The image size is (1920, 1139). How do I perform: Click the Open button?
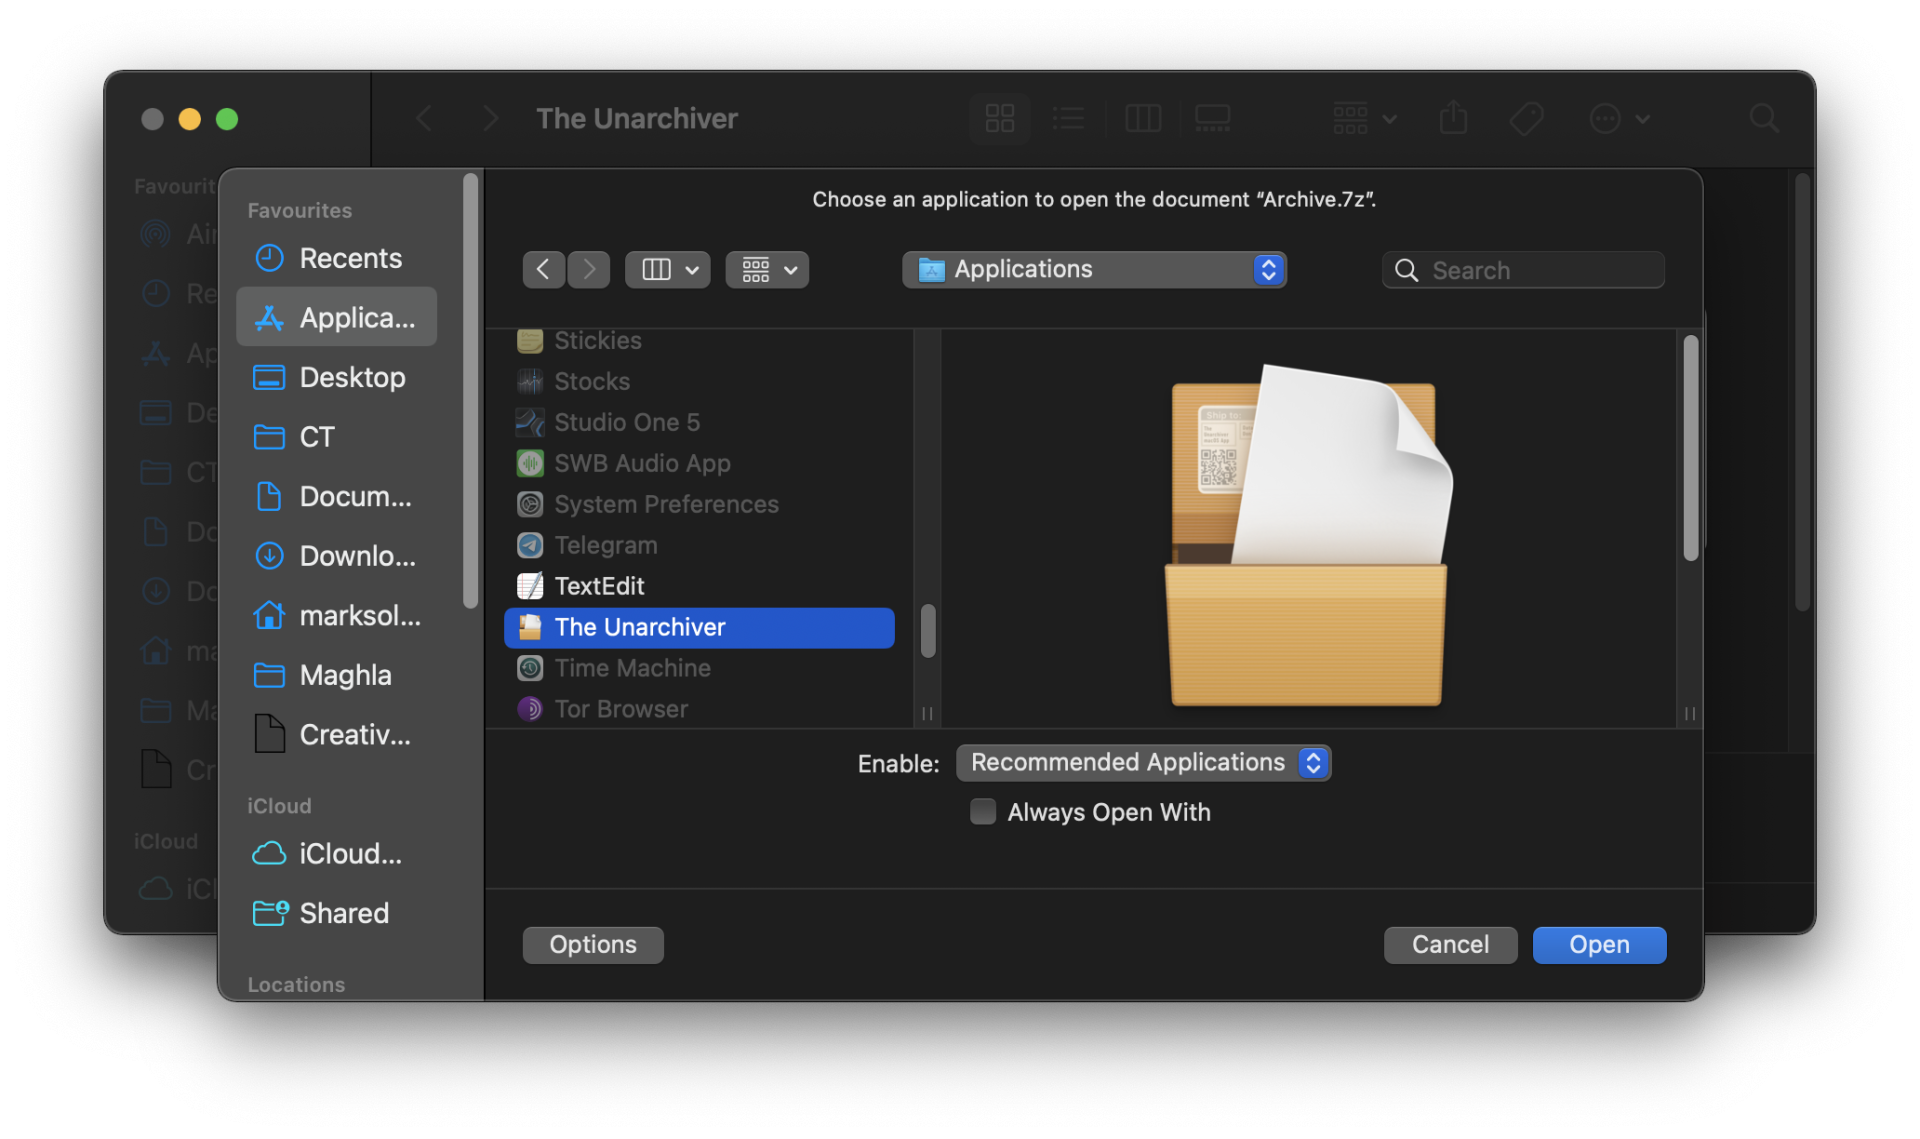coord(1599,945)
